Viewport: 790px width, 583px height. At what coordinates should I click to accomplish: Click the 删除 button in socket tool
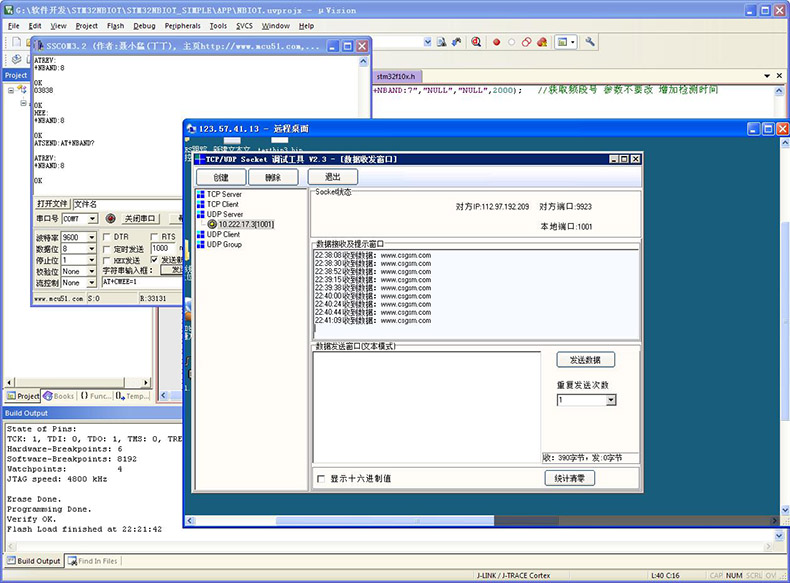[273, 177]
